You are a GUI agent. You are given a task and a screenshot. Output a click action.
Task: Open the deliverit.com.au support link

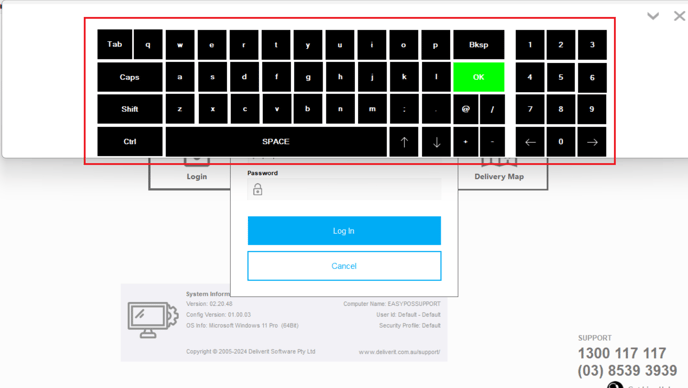click(x=399, y=352)
